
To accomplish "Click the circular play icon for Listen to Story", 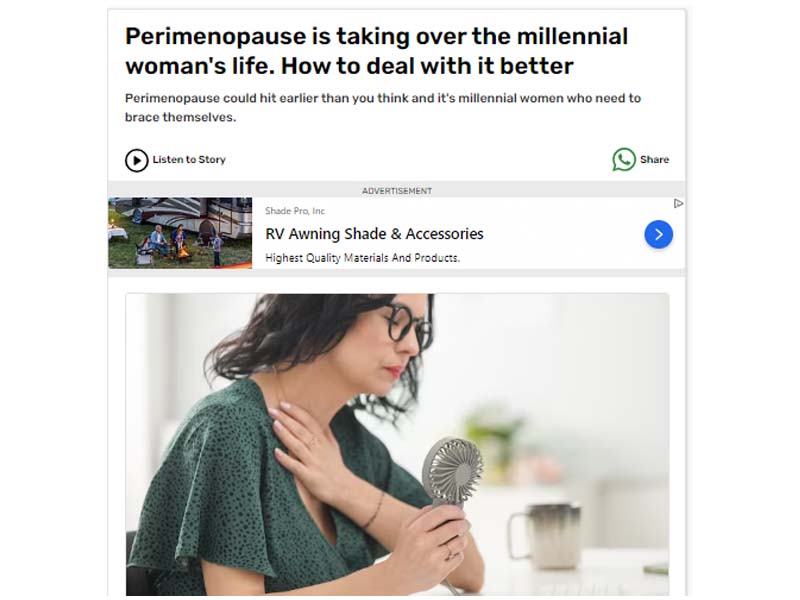I will [136, 160].
